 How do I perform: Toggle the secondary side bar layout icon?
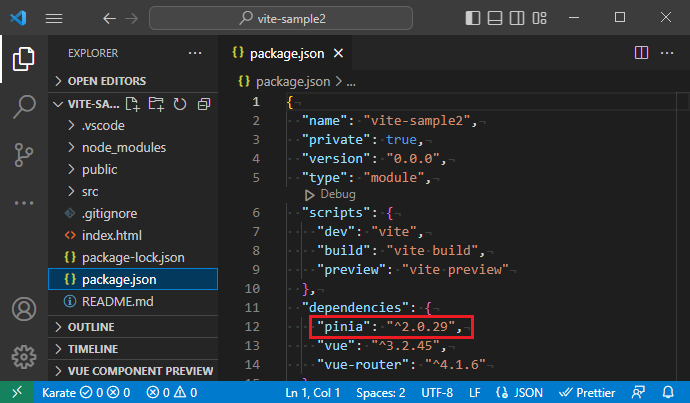tap(517, 18)
